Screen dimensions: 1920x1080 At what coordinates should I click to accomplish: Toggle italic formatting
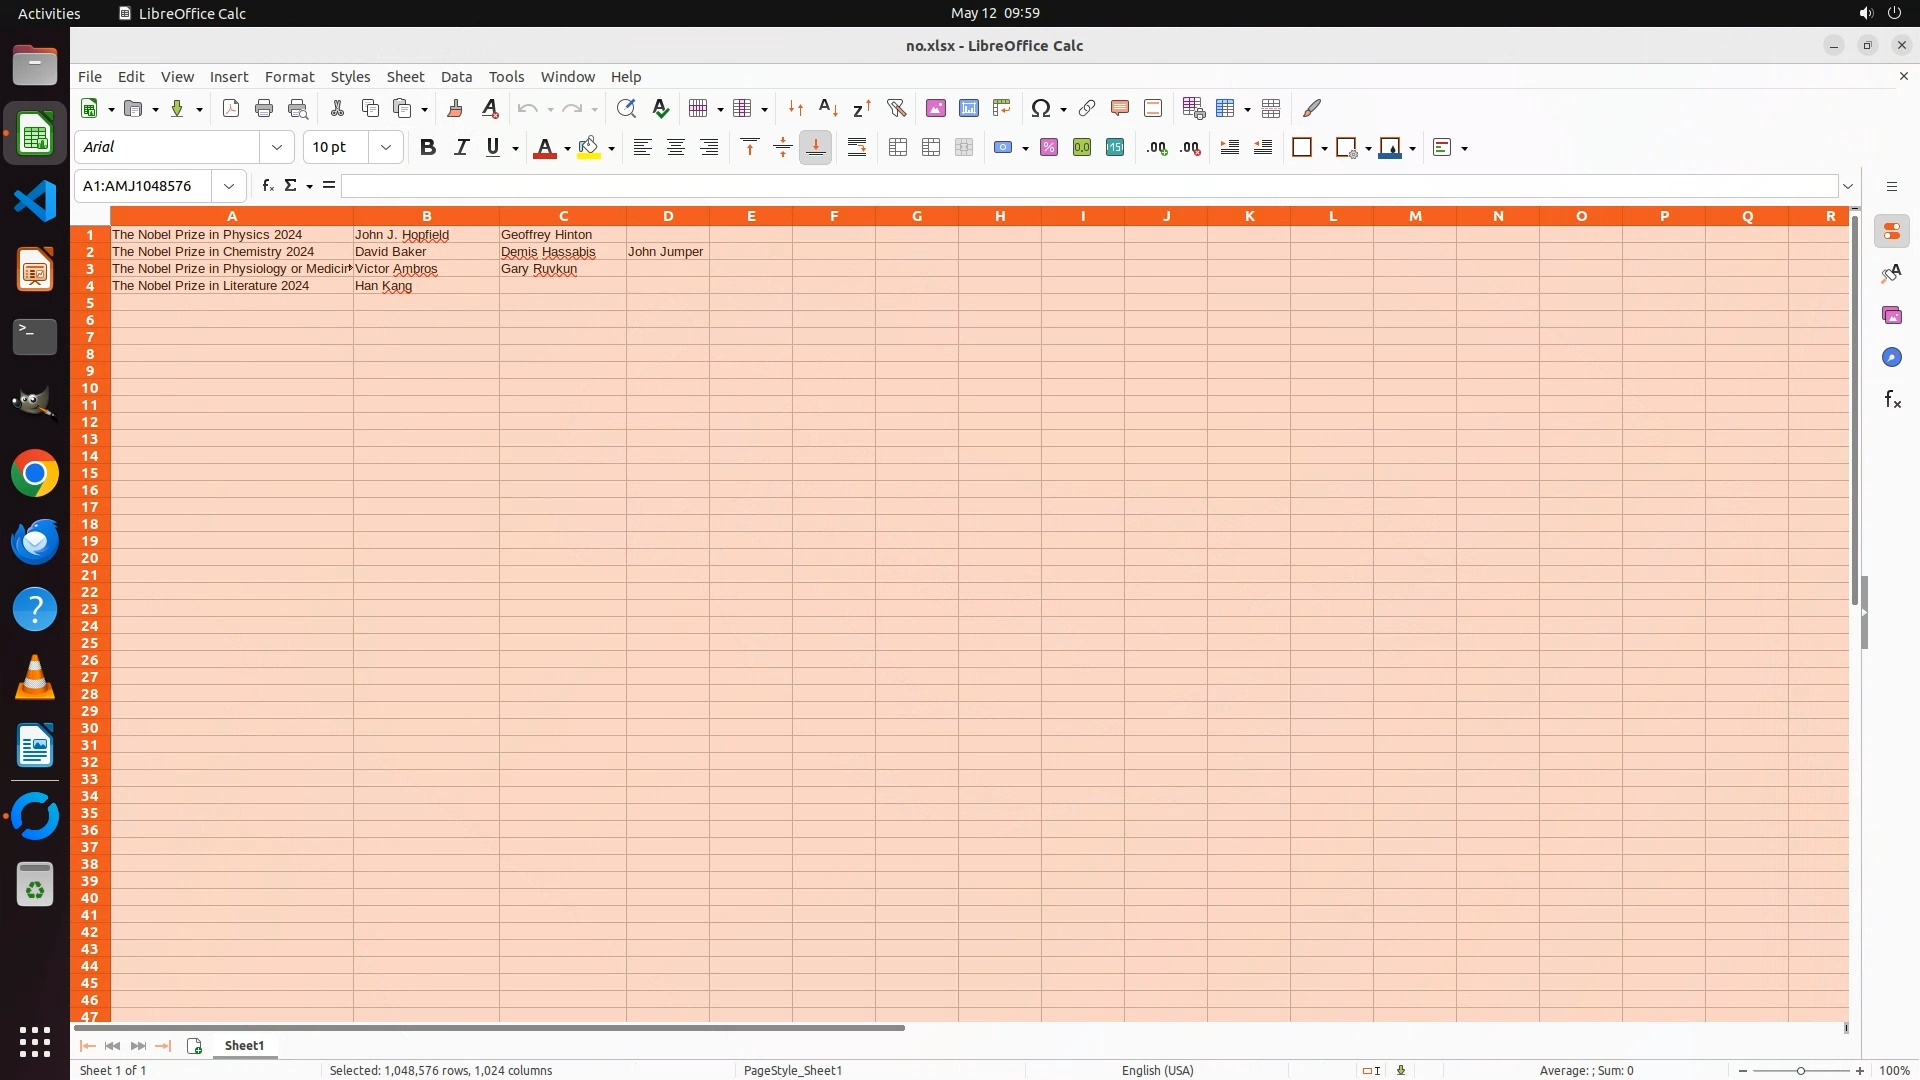461,148
